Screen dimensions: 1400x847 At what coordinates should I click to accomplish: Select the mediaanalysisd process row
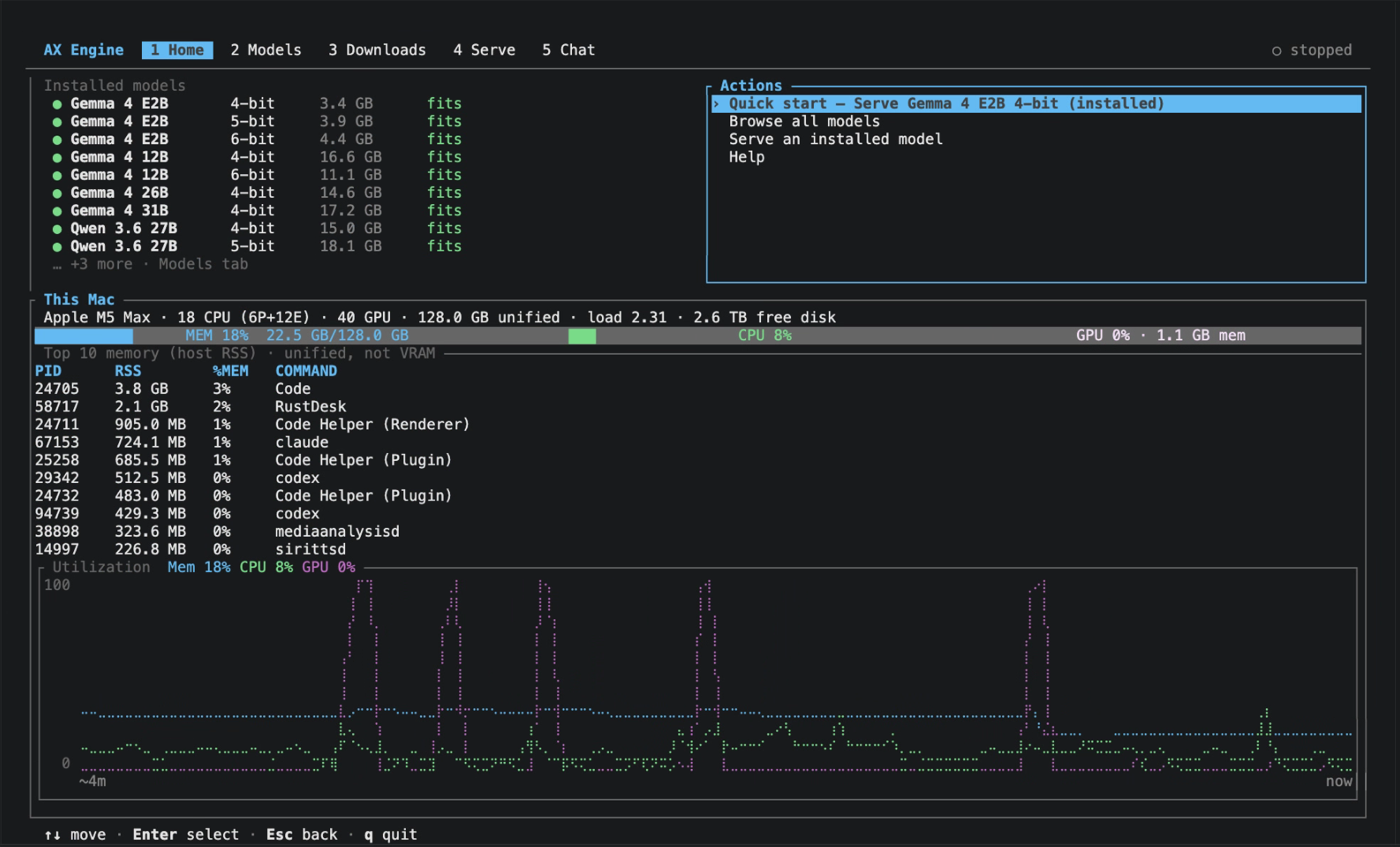(217, 531)
